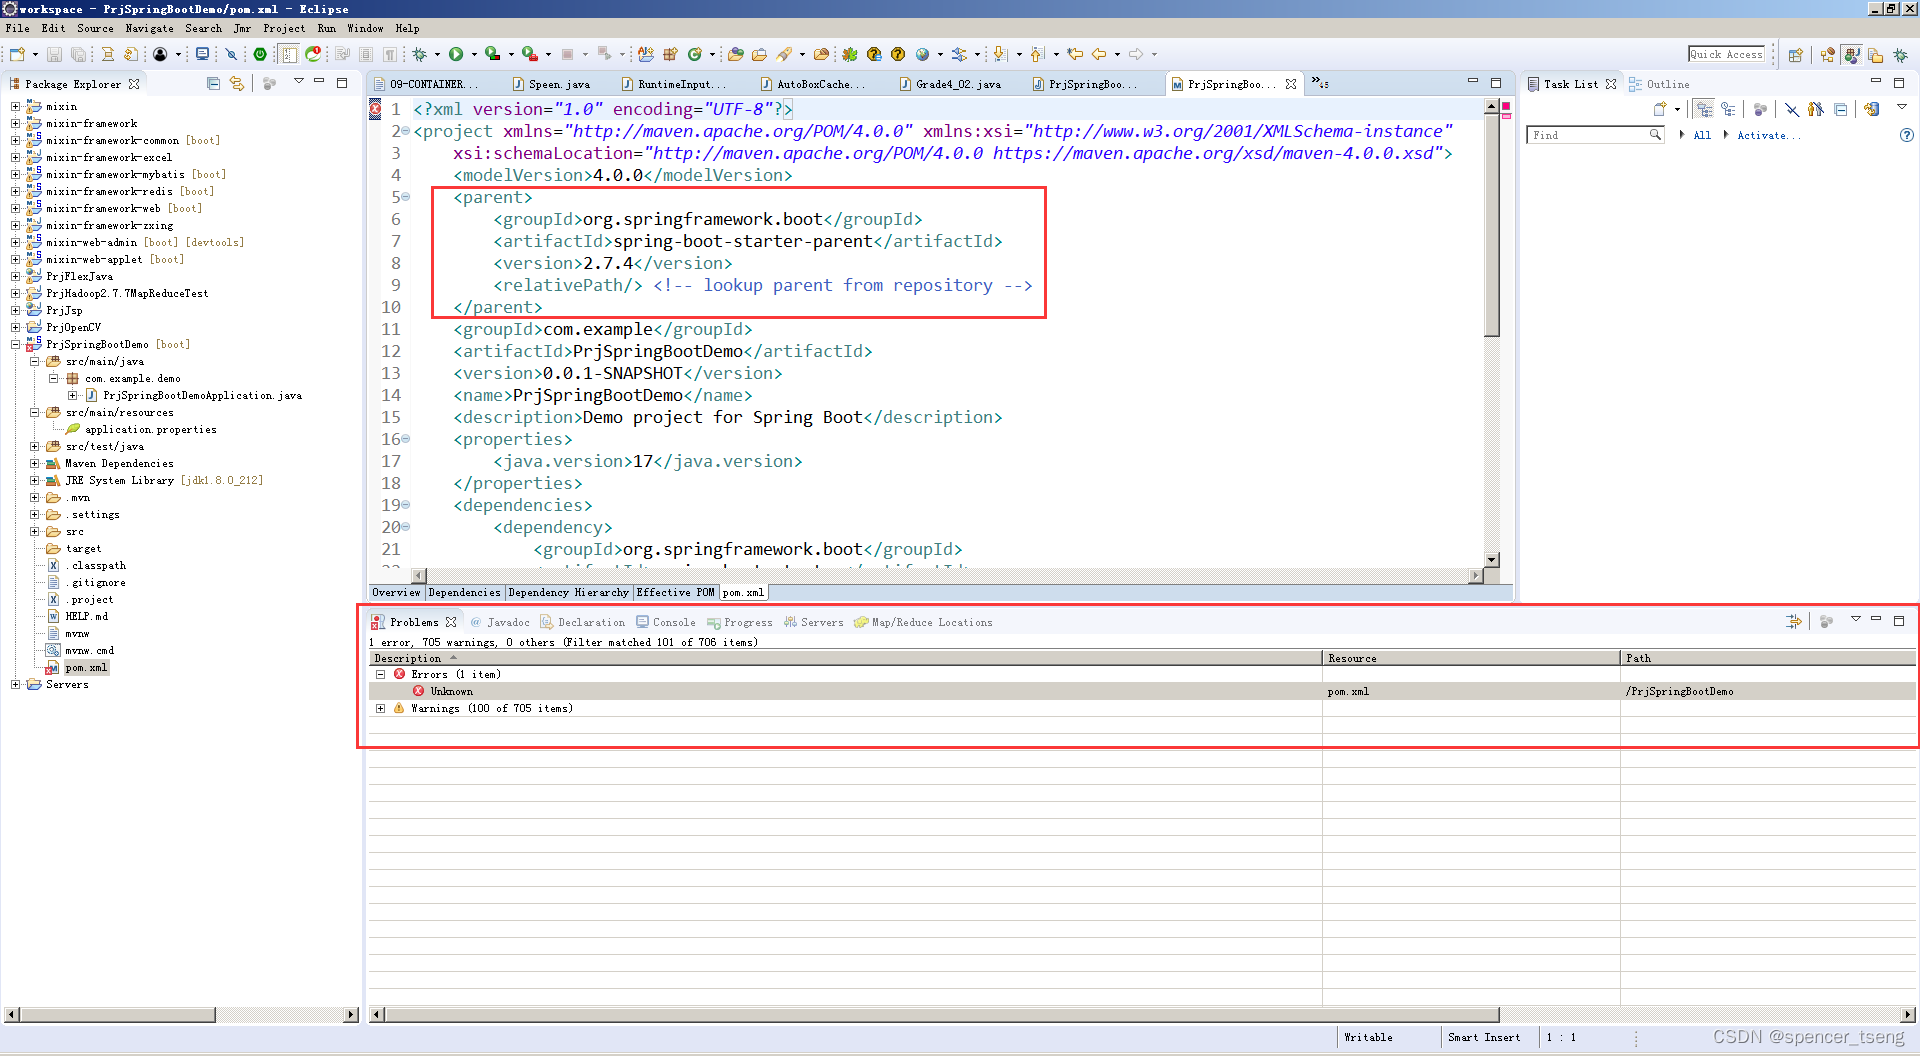Click the Save icon in the main toolbar

point(54,55)
